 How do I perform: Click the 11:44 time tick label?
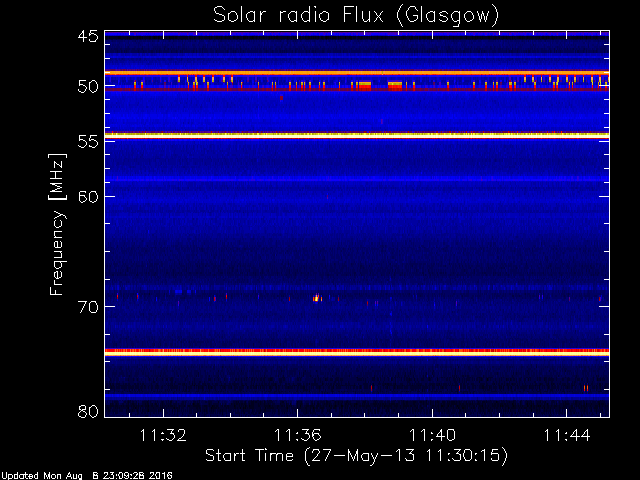(x=567, y=435)
